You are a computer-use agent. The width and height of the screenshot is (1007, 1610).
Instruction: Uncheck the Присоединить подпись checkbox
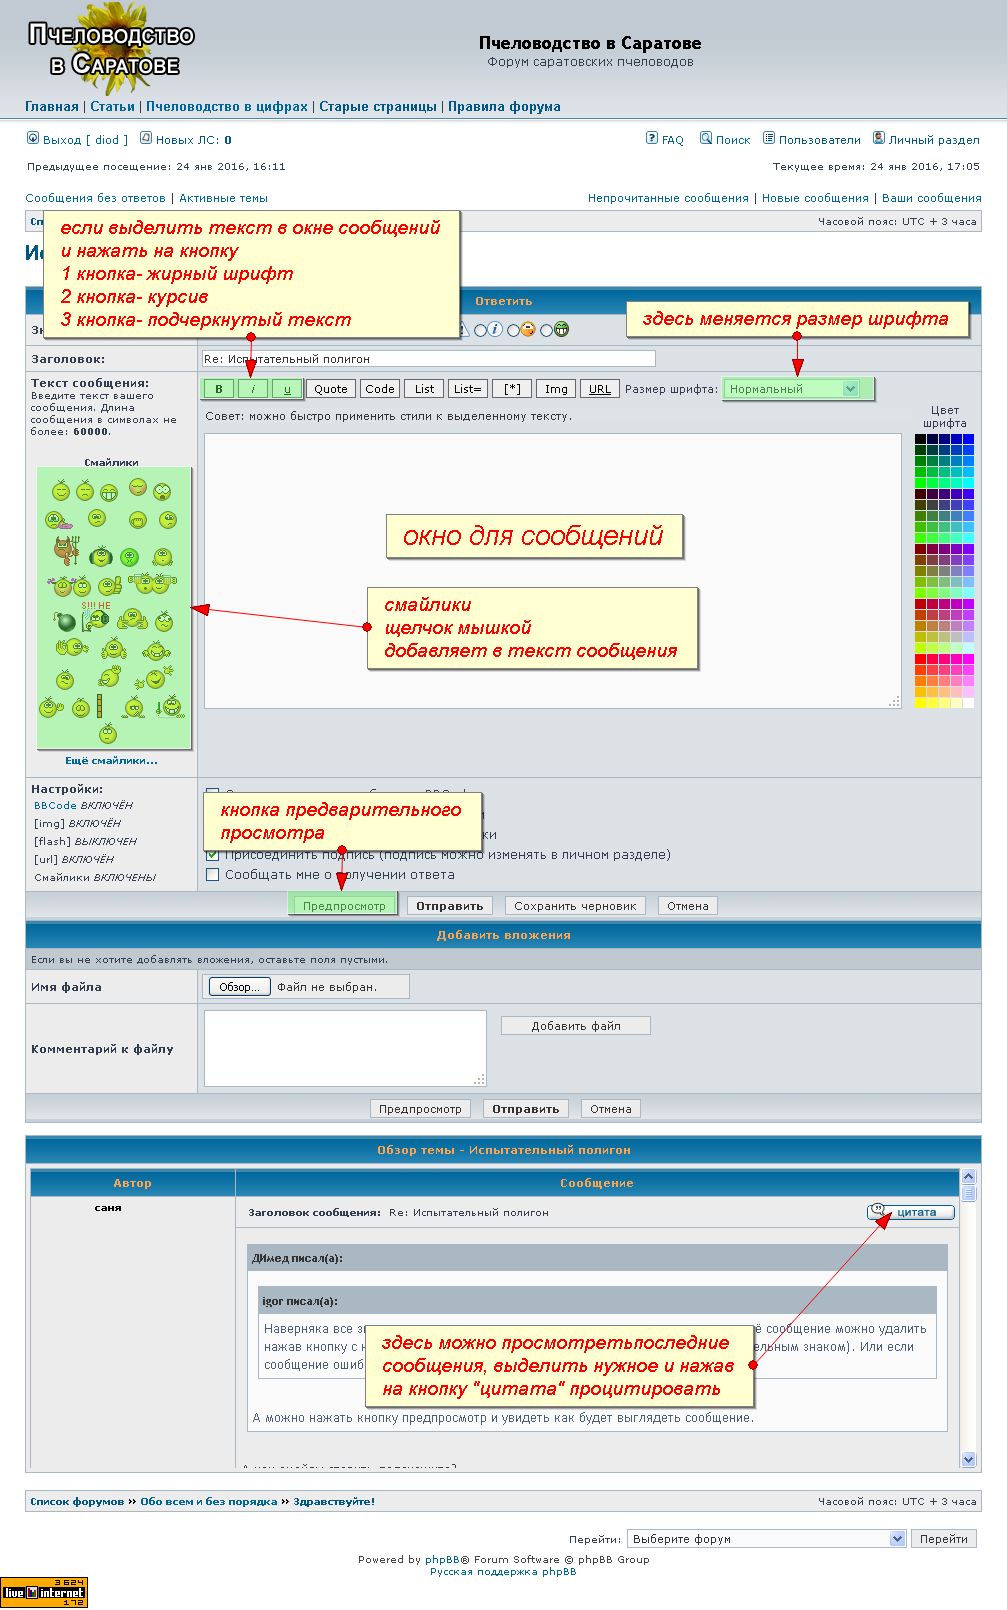click(x=212, y=855)
